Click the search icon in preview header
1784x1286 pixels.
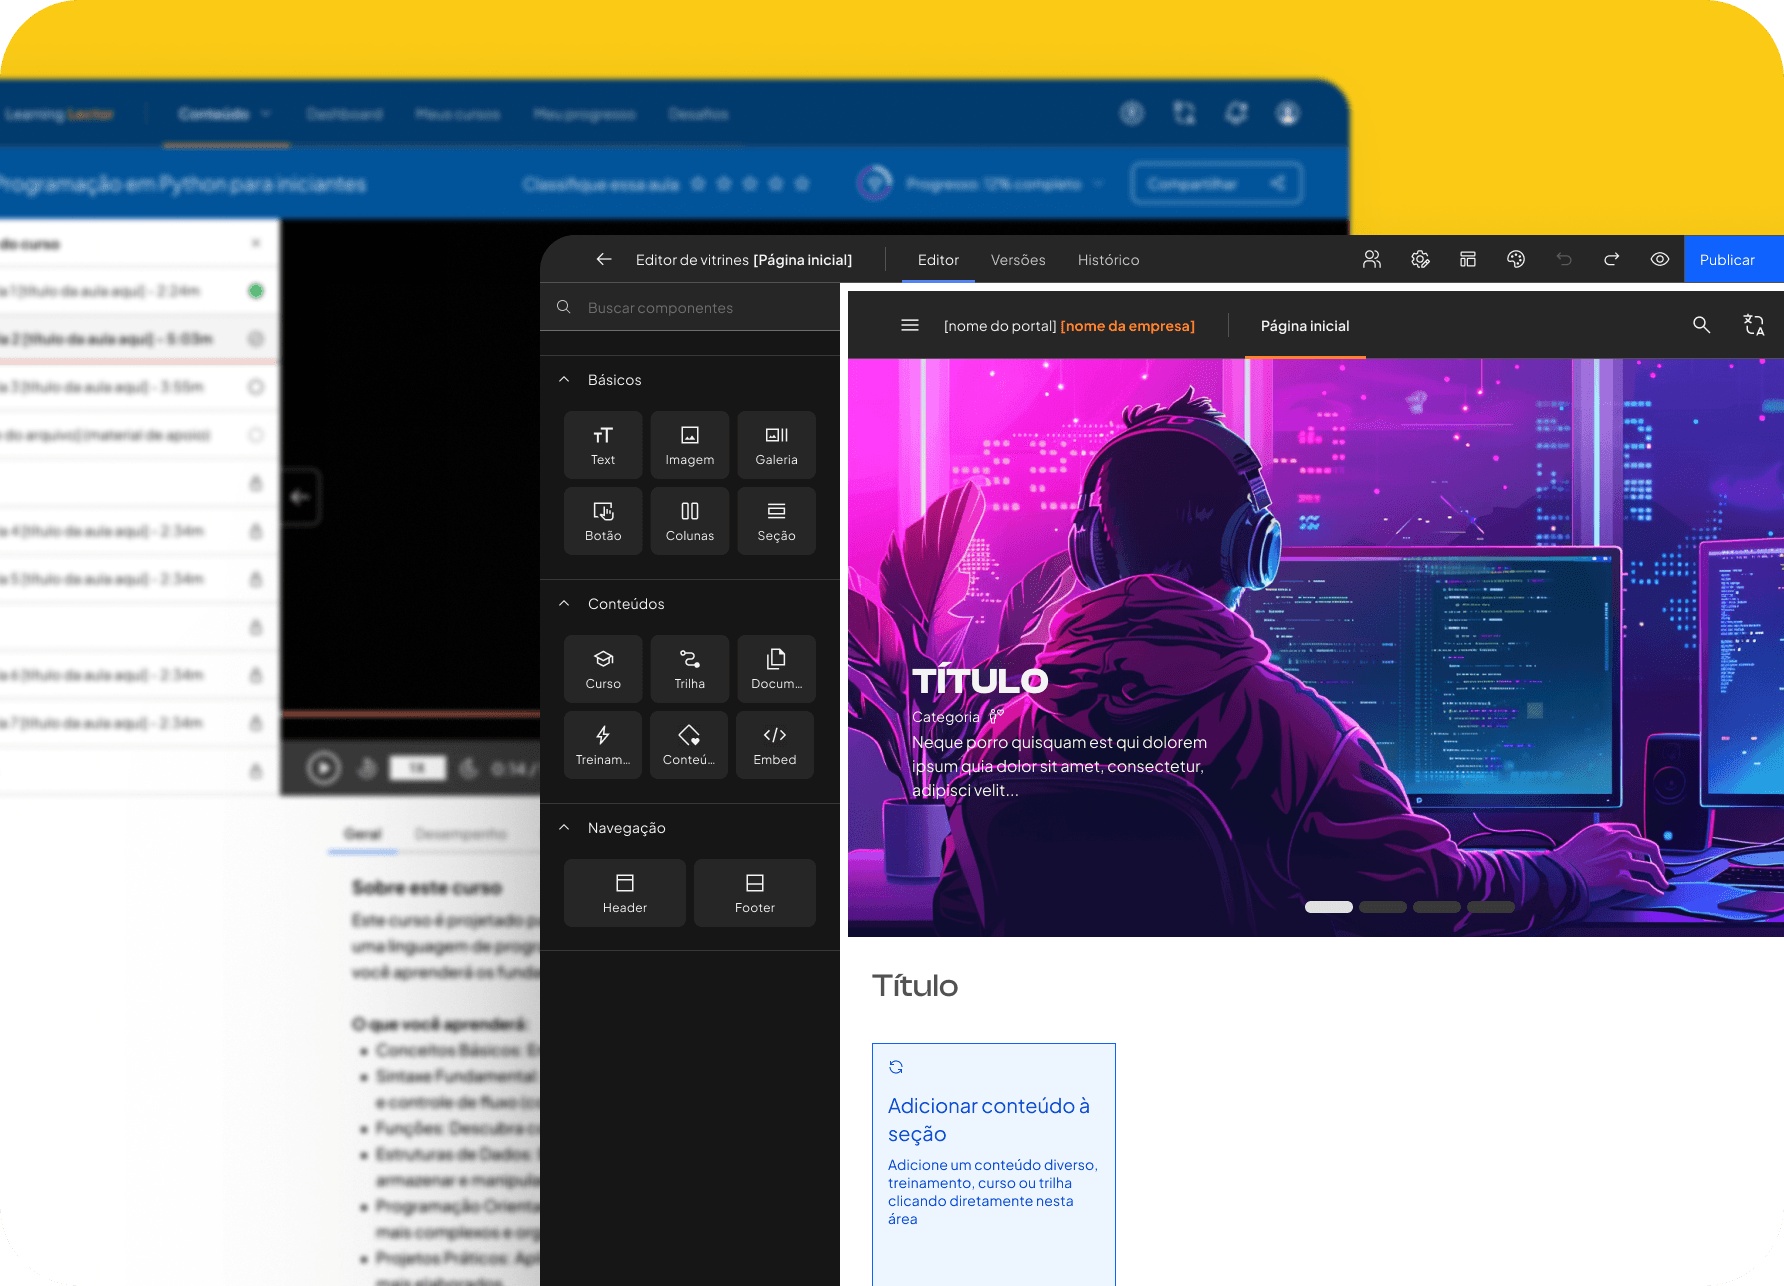(x=1701, y=325)
